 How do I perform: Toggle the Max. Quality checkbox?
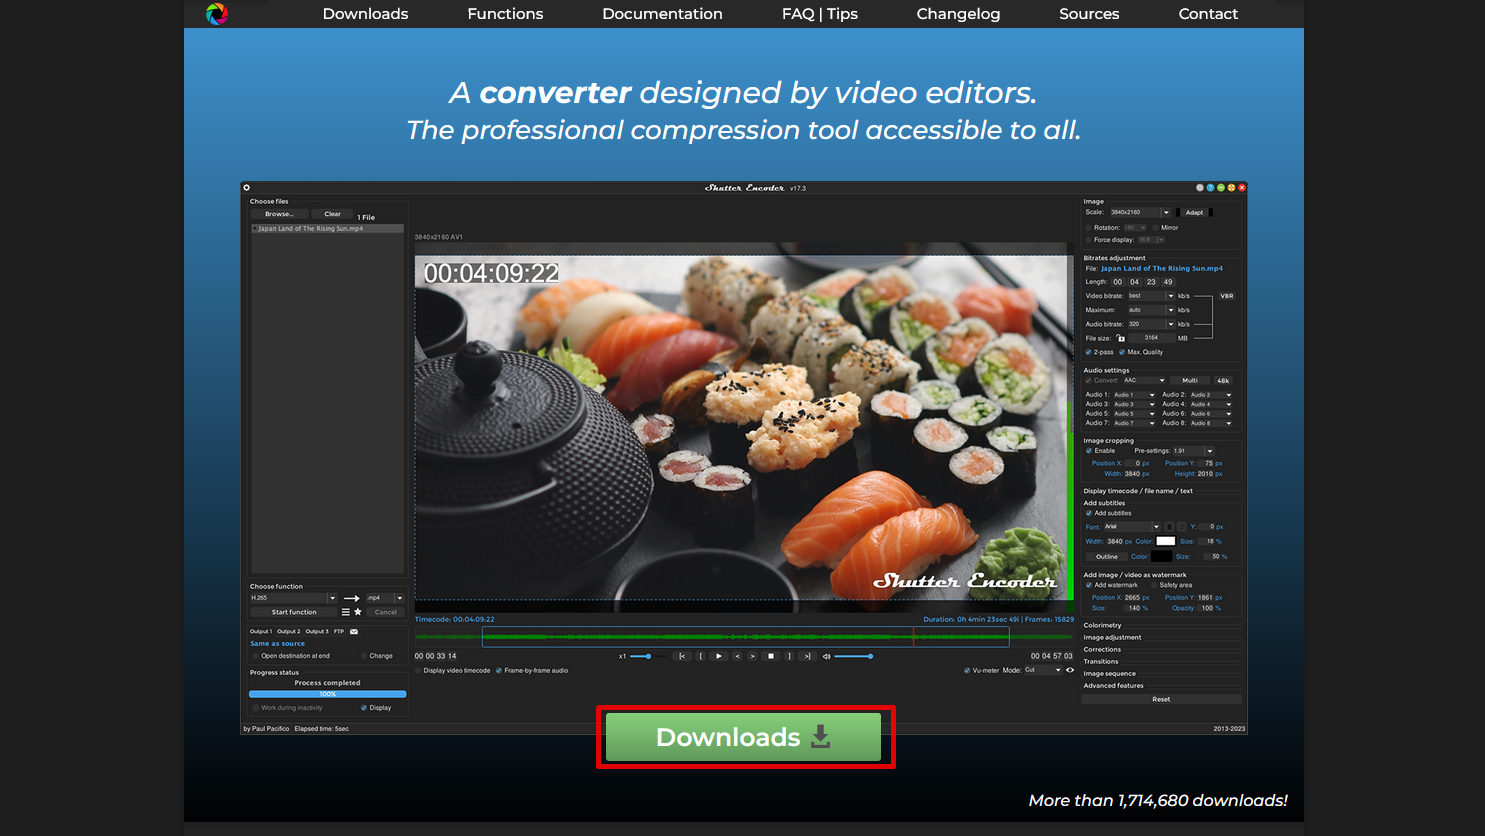(x=1122, y=352)
